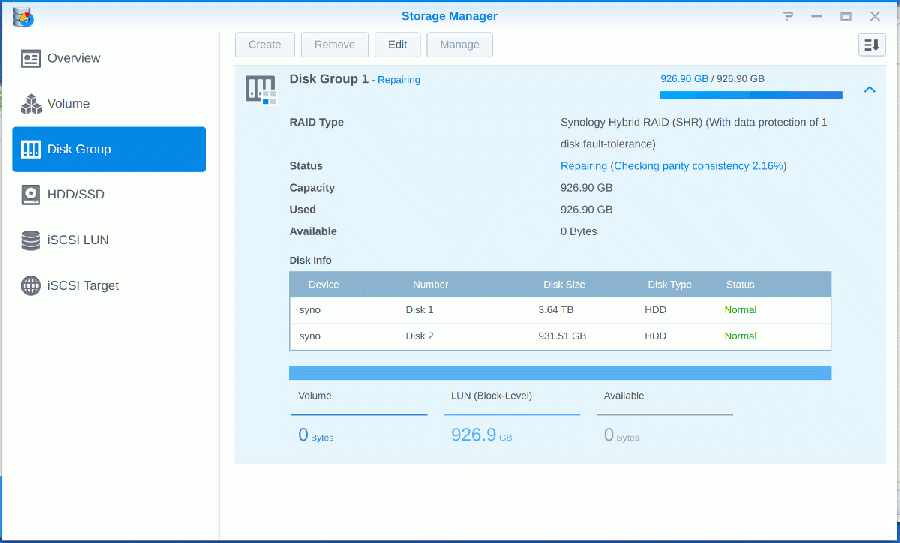900x543 pixels.
Task: Open the iSCSI LUN section
Action: [108, 239]
